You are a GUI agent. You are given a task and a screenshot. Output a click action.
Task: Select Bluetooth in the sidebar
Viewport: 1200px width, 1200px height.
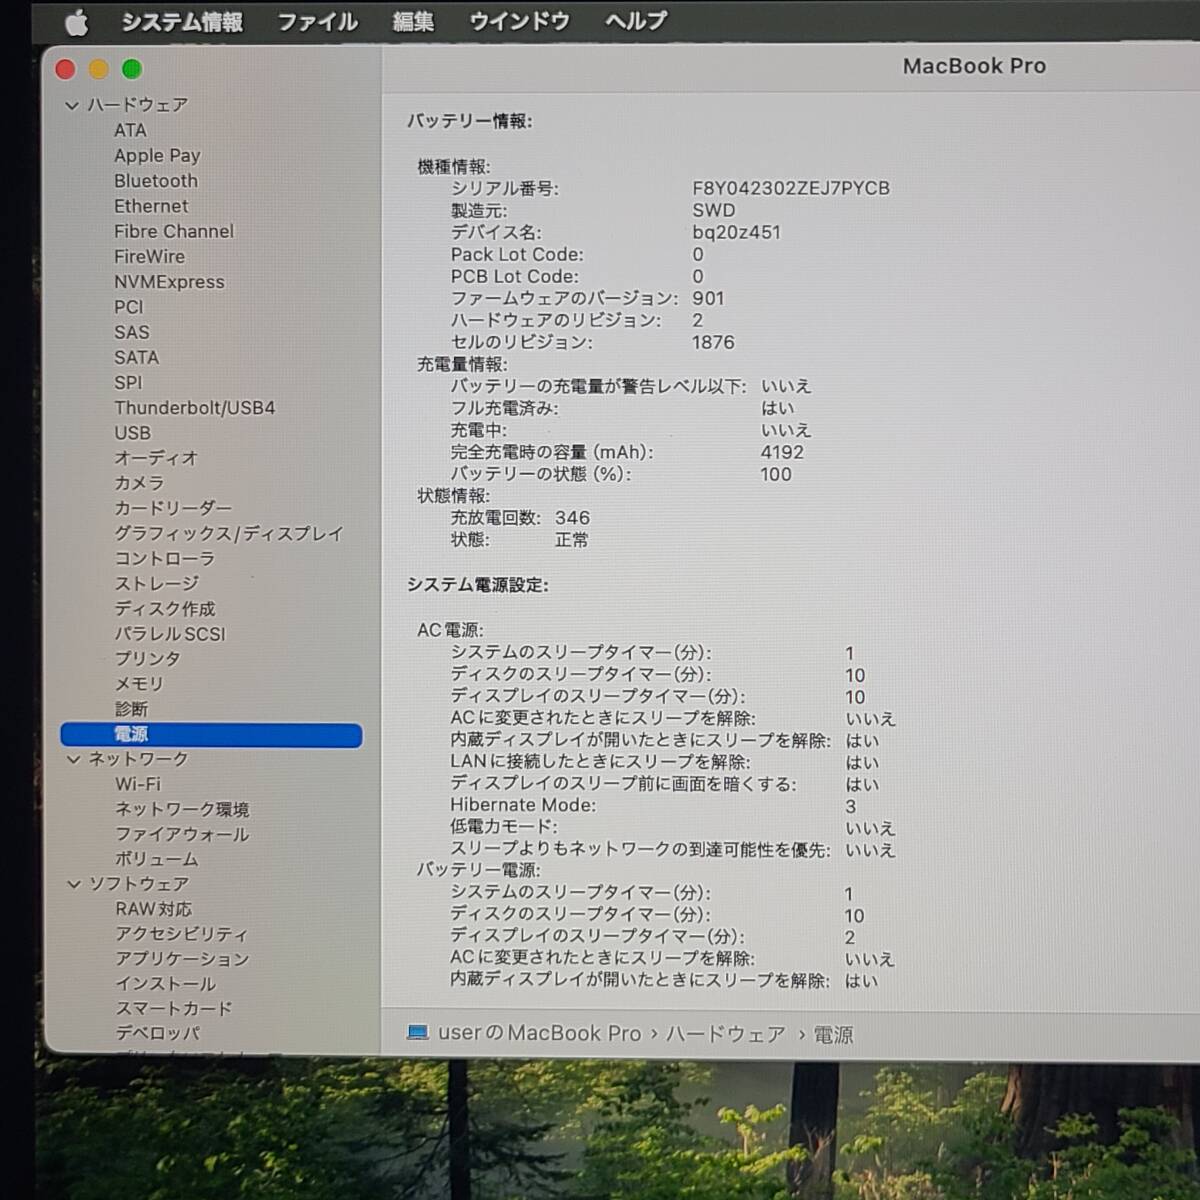(156, 181)
